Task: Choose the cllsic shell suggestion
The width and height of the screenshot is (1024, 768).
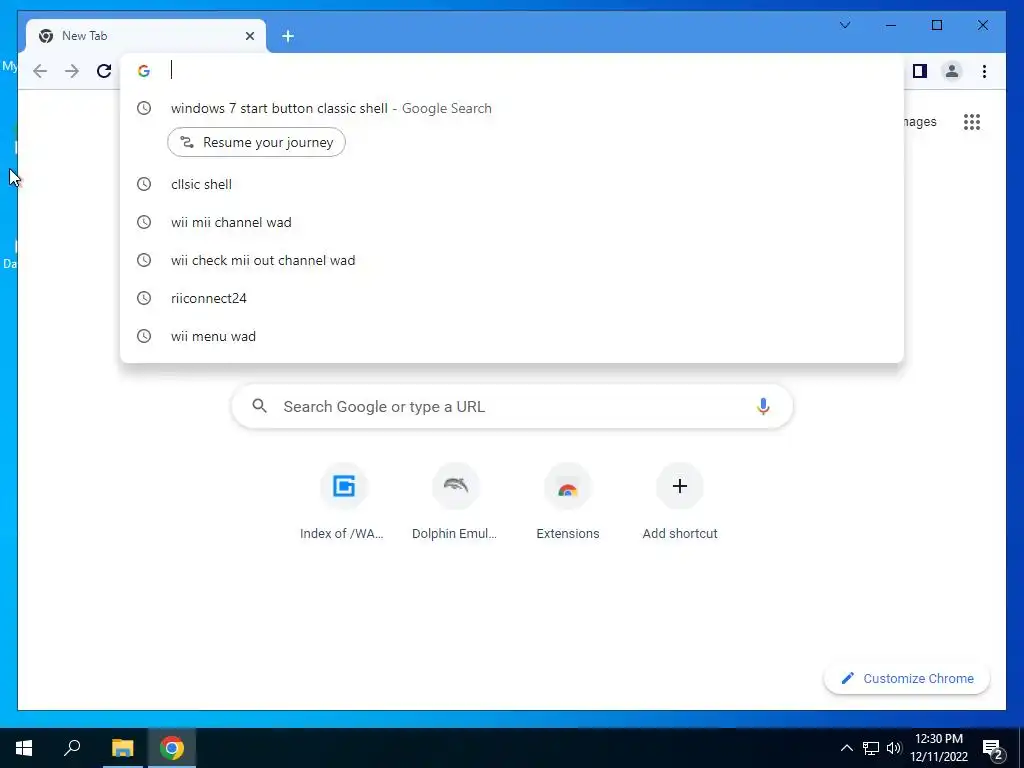Action: (512, 184)
